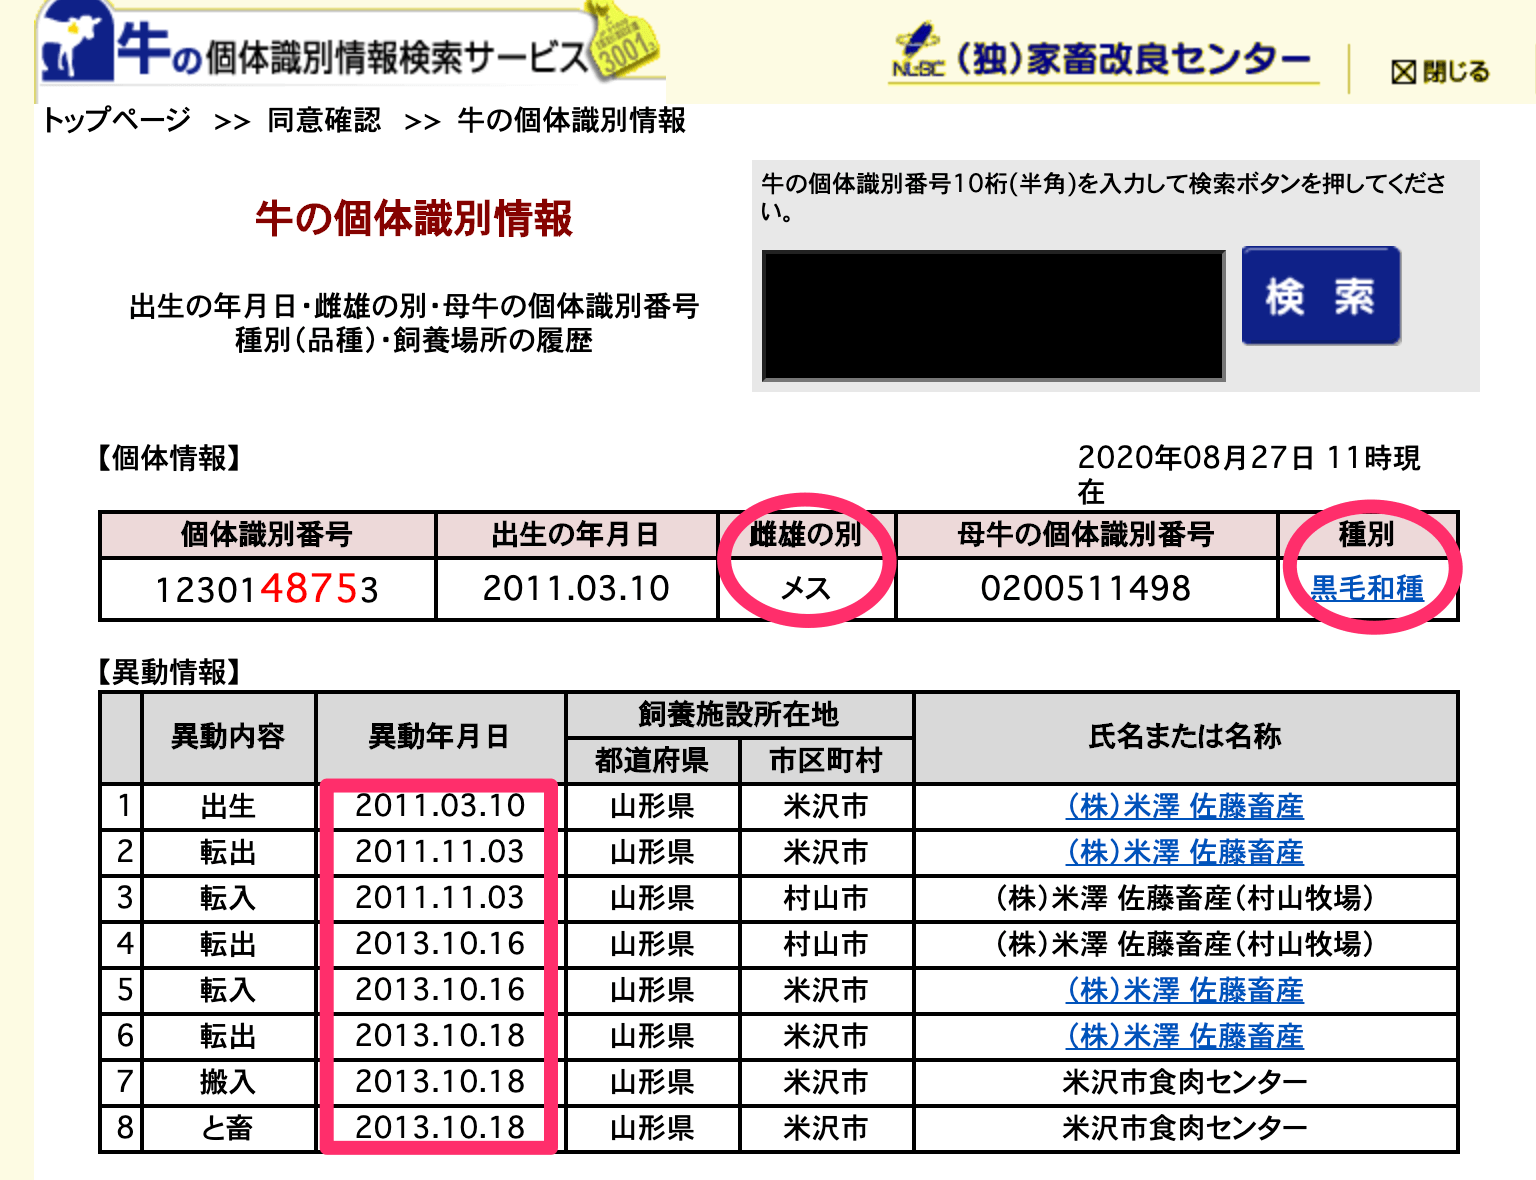Viewport: 1536px width, 1180px height.
Task: Click 出生 event cell in row 1
Action: [x=228, y=806]
